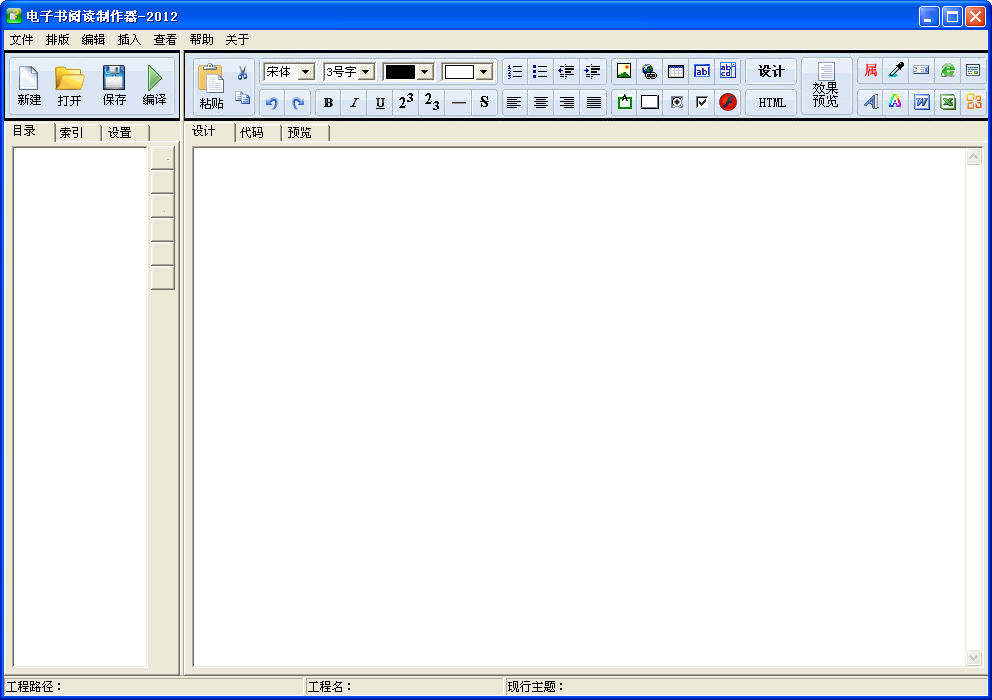Image resolution: width=992 pixels, height=700 pixels.
Task: Click the Internet Explorer icon
Action: pyautogui.click(x=947, y=70)
